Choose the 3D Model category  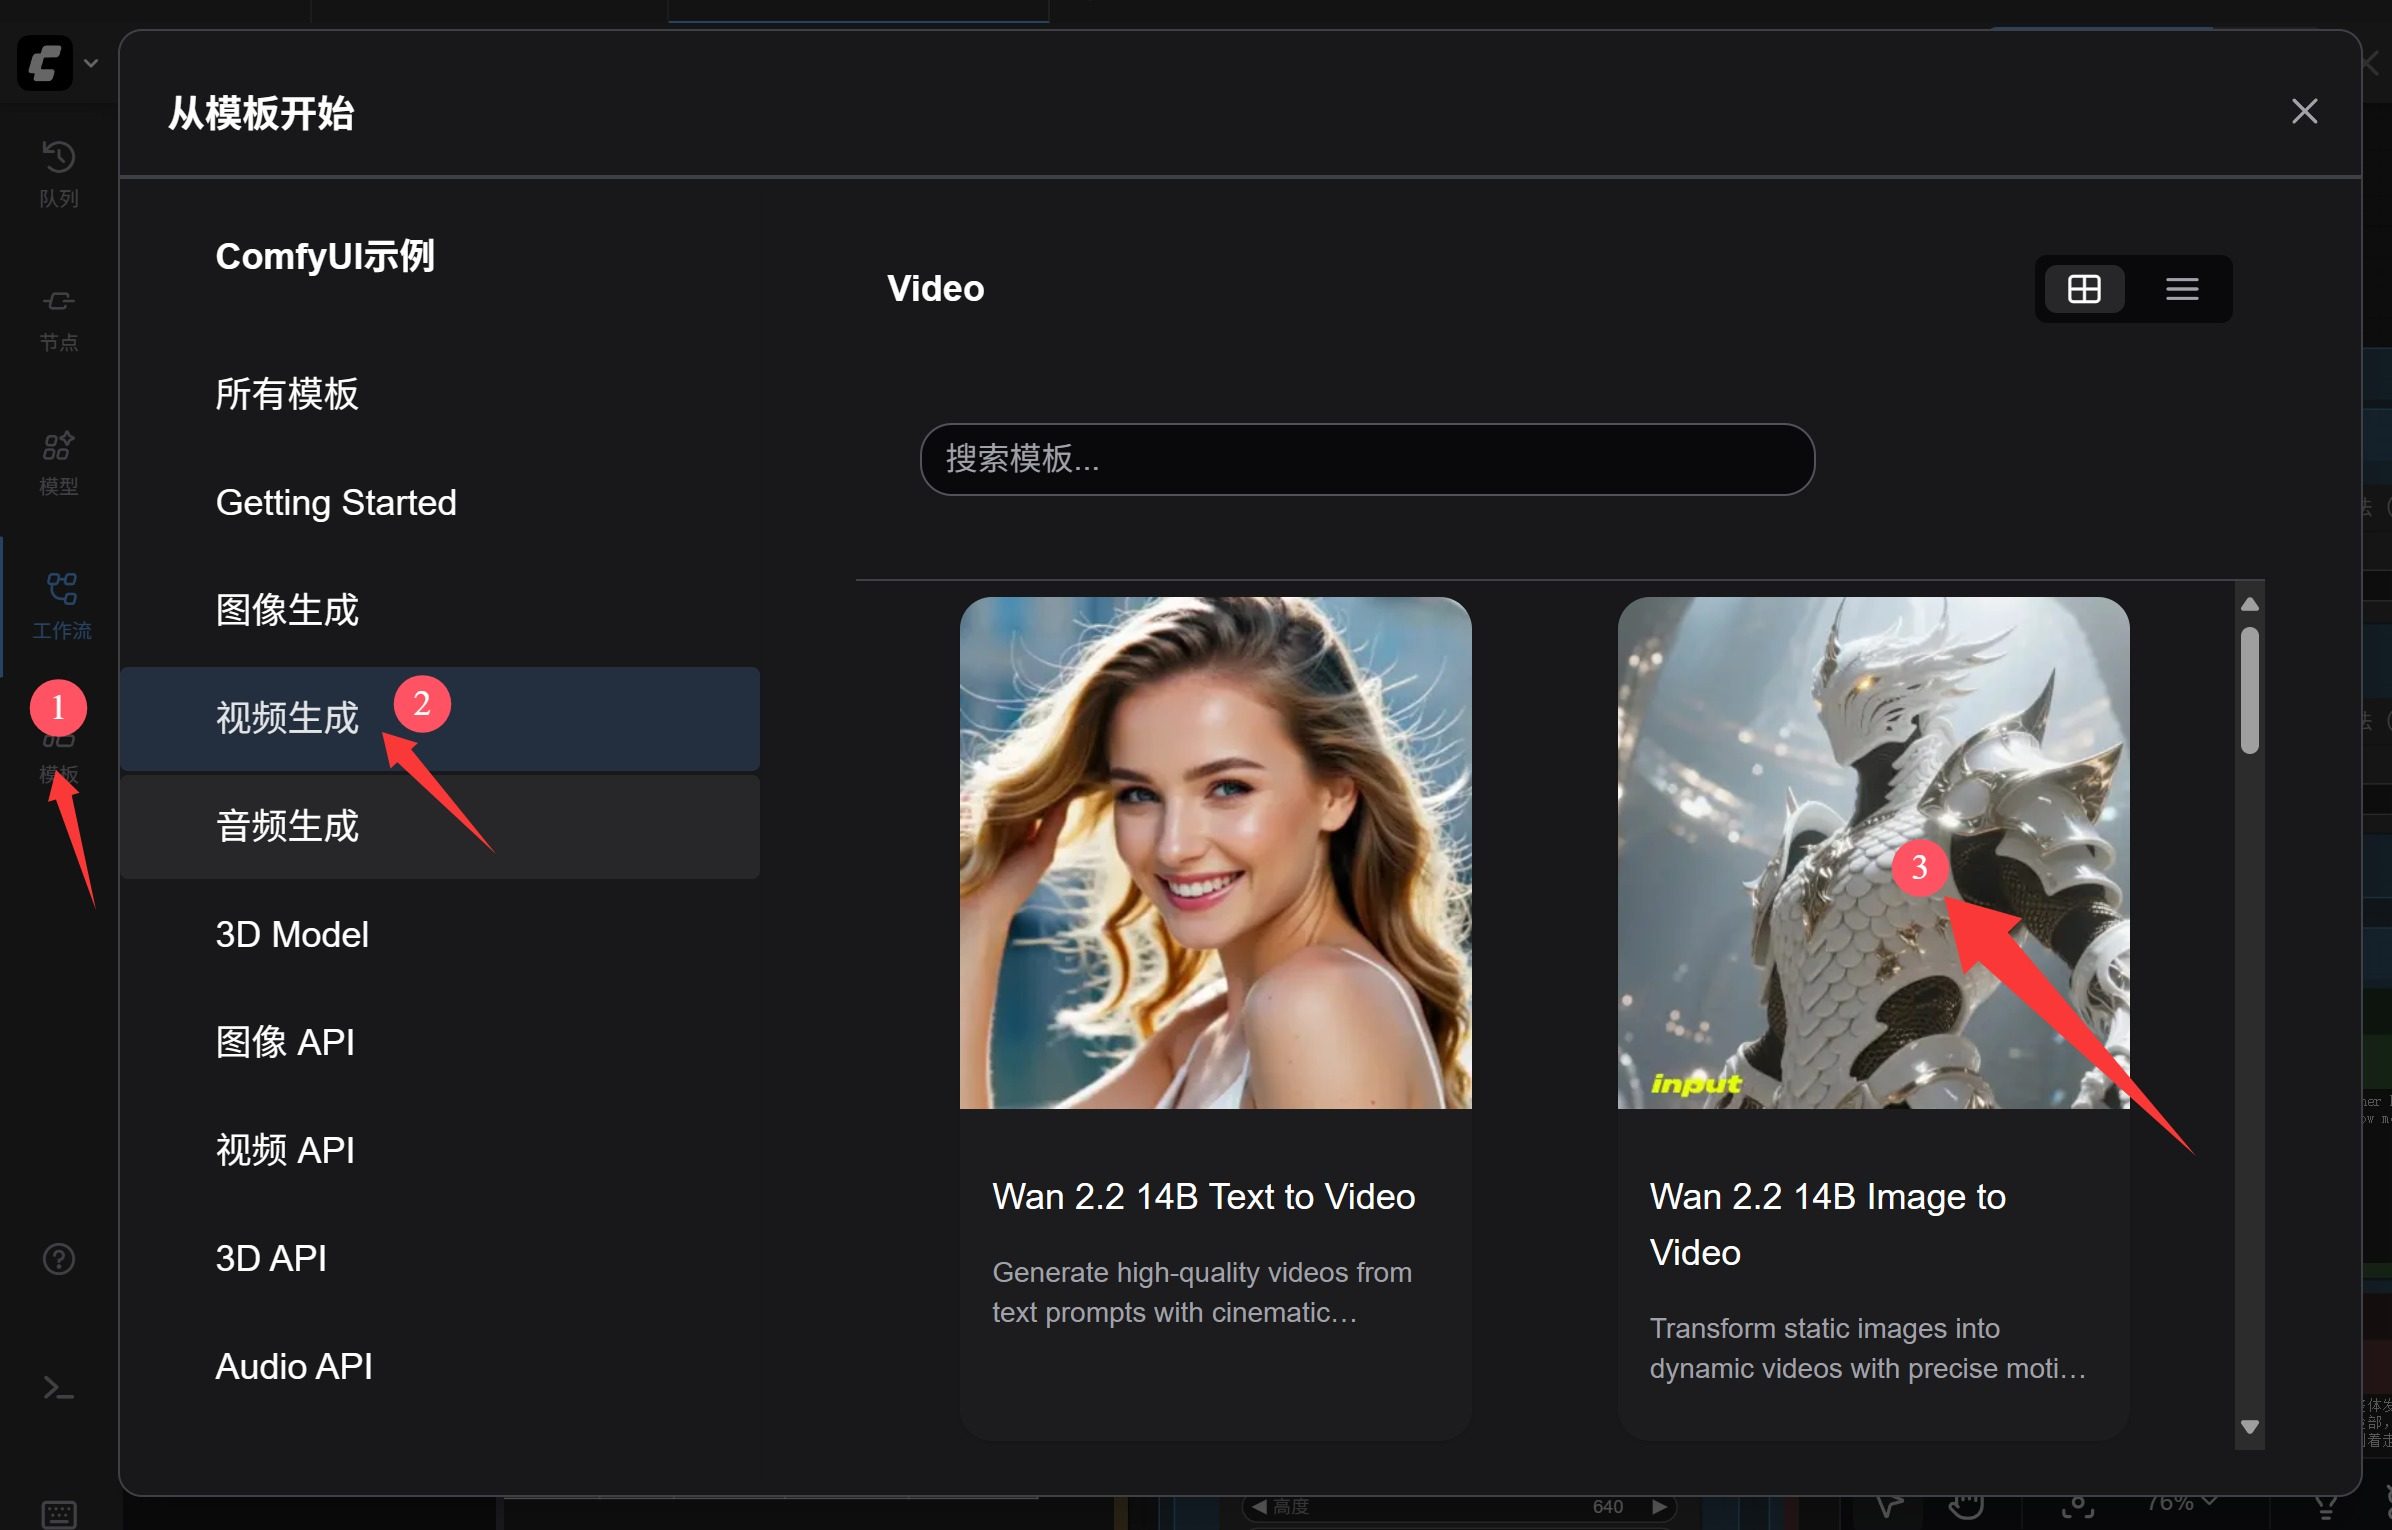[292, 934]
